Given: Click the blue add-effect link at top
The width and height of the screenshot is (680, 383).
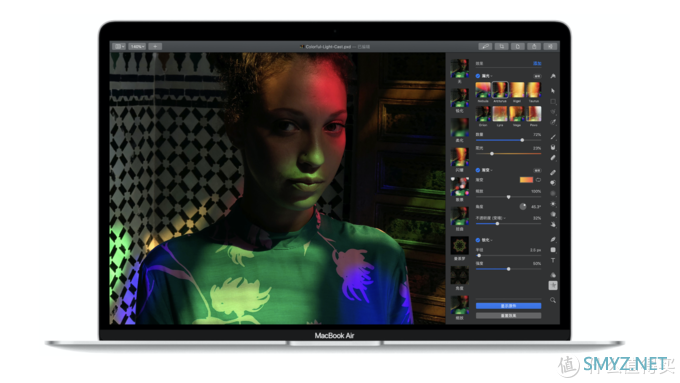Looking at the screenshot, I should tap(537, 63).
